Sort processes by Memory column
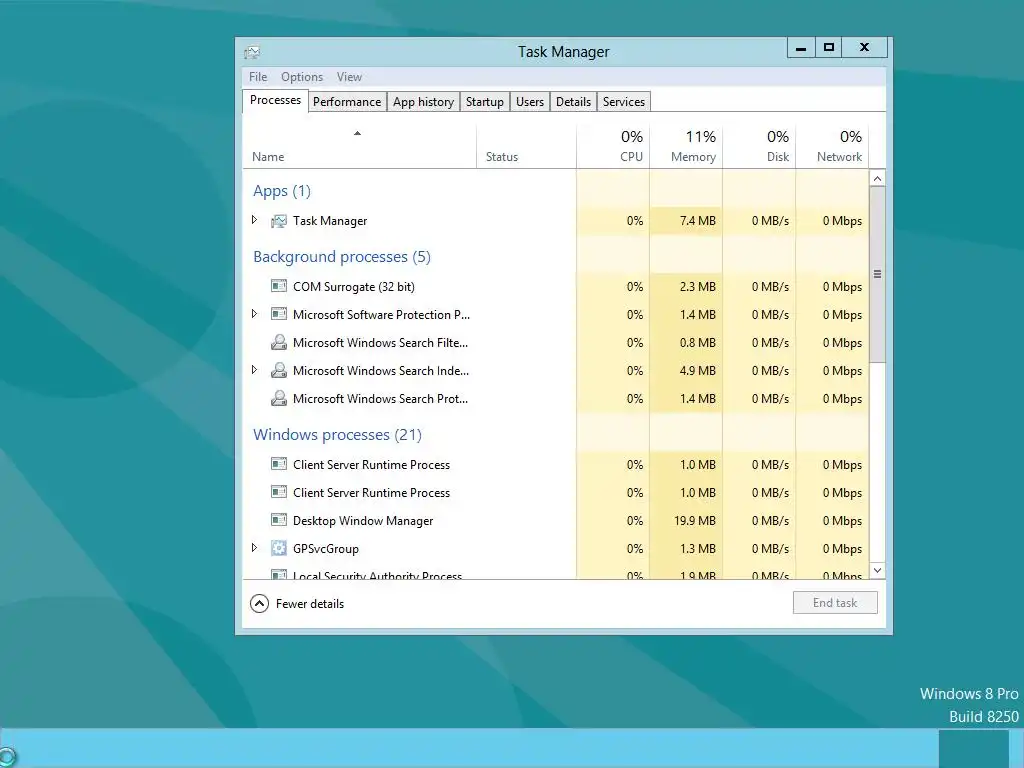The image size is (1024, 768). (x=686, y=147)
